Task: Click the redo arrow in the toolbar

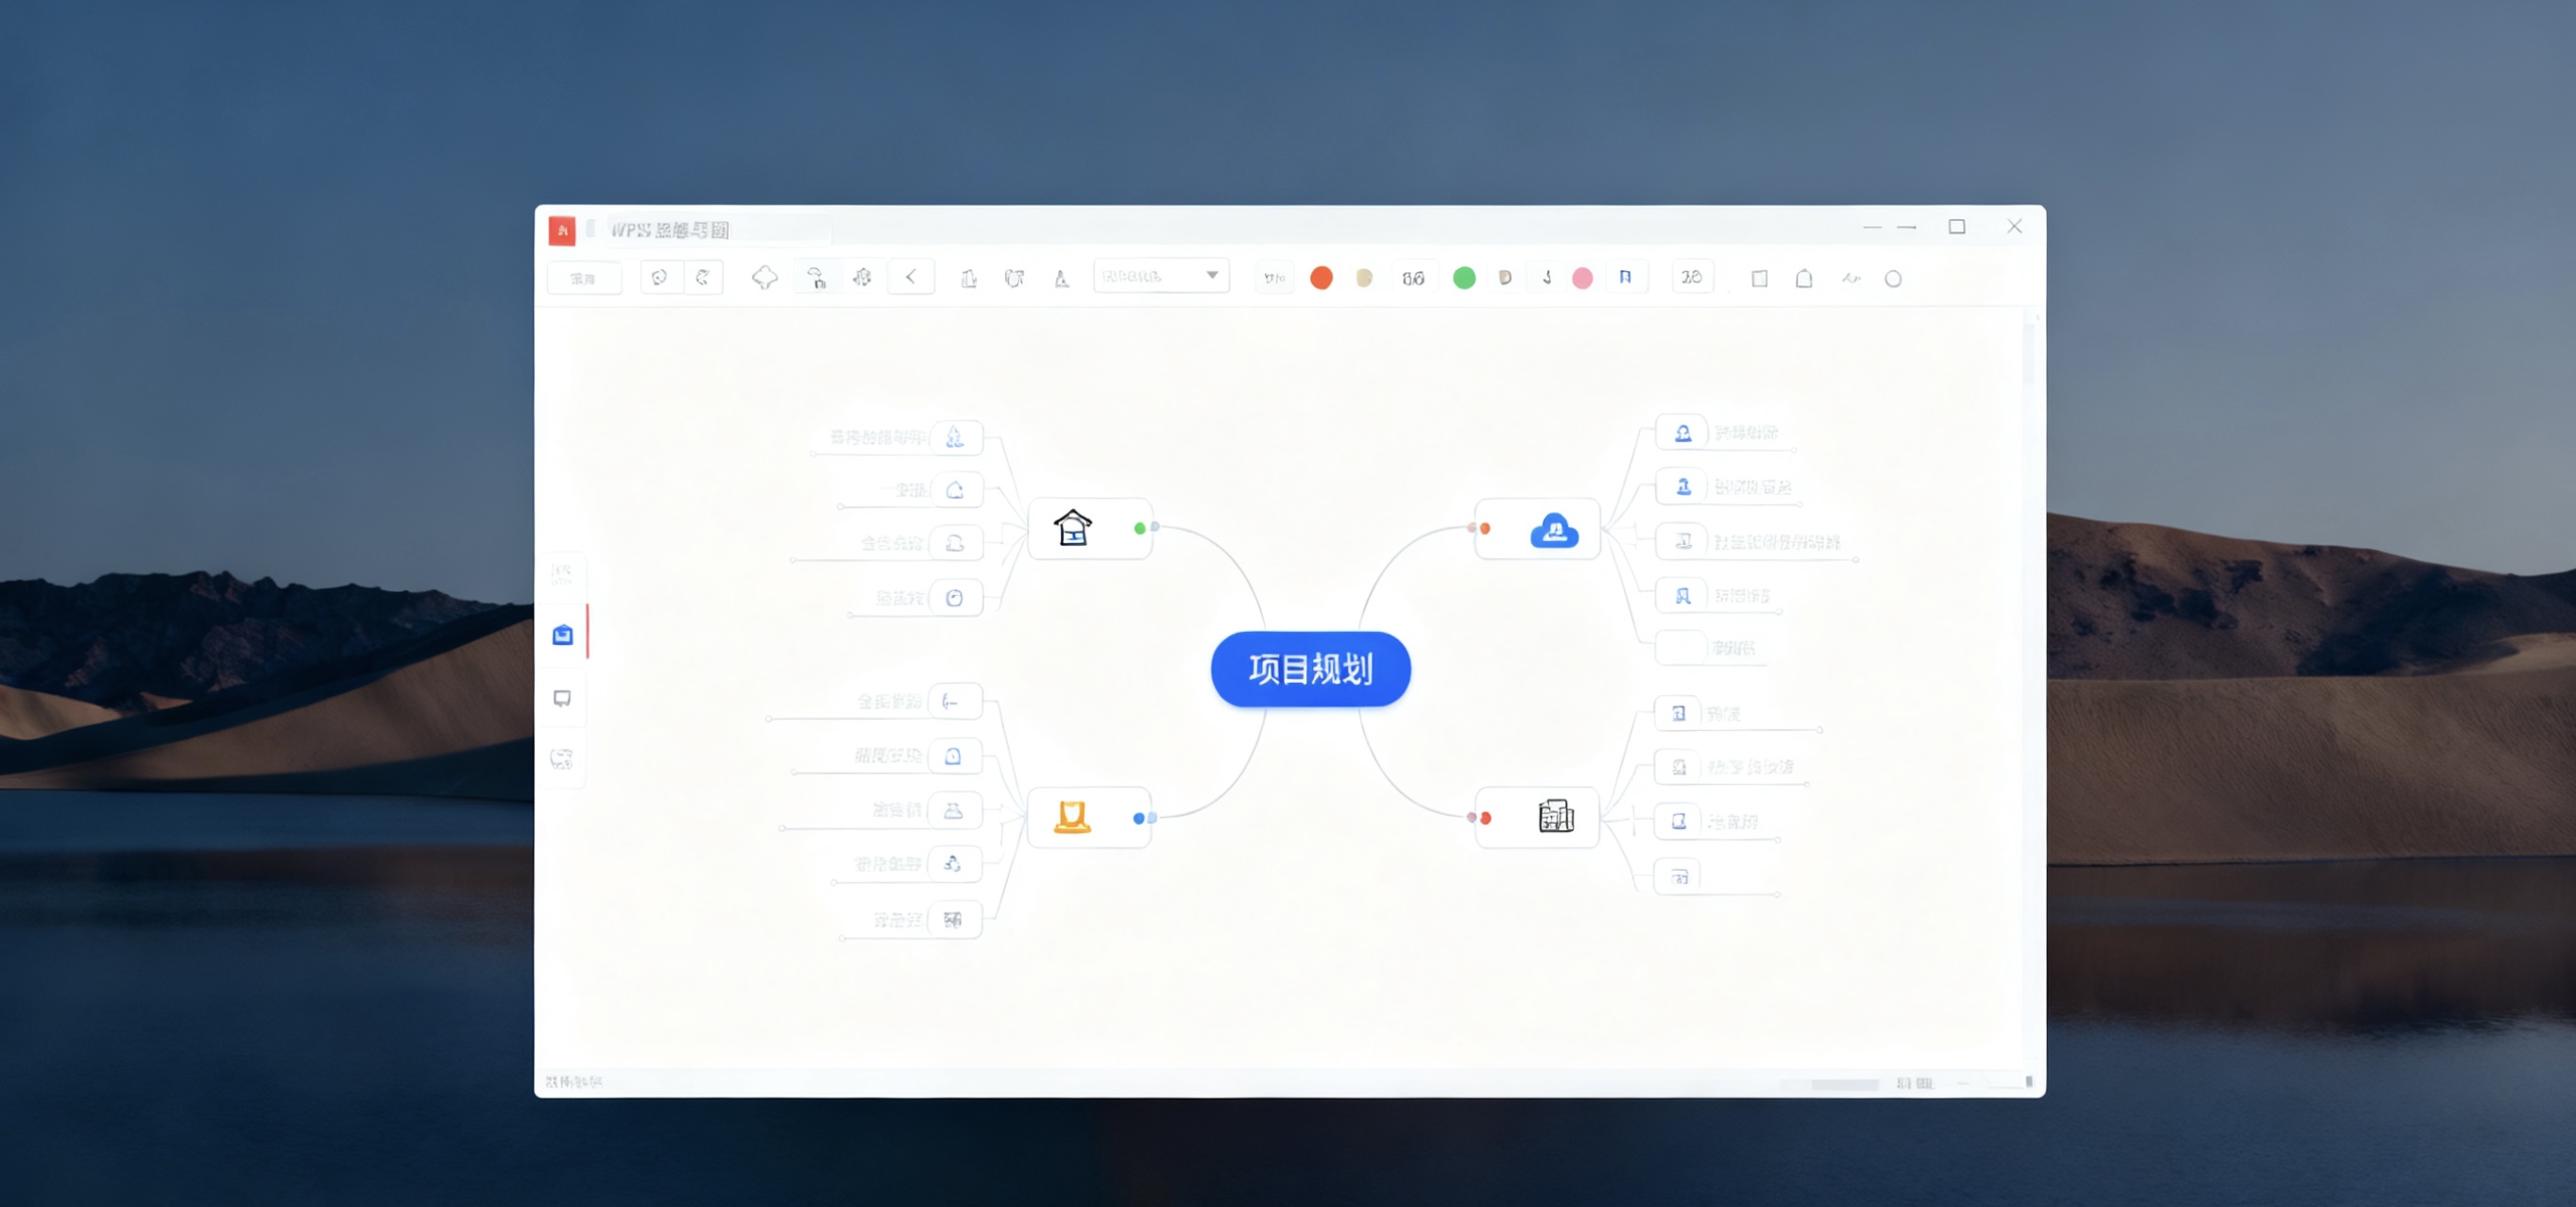Action: coord(703,278)
